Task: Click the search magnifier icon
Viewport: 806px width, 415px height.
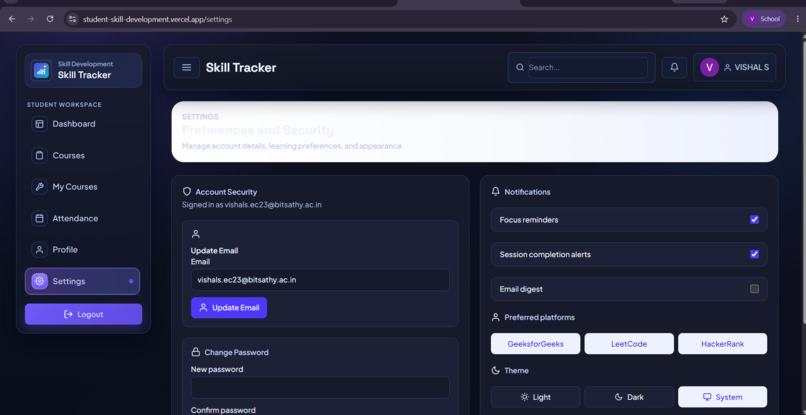Action: coord(520,67)
